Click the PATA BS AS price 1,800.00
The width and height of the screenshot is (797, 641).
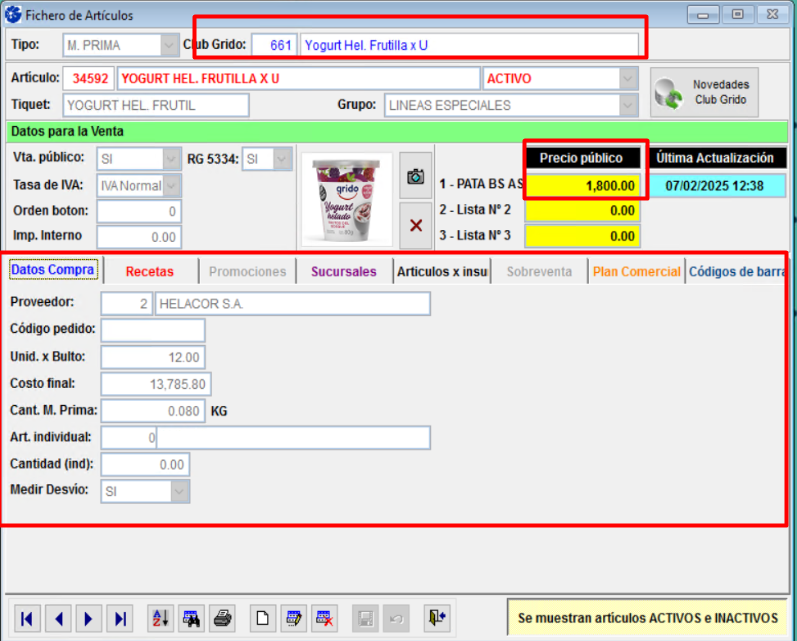click(583, 186)
